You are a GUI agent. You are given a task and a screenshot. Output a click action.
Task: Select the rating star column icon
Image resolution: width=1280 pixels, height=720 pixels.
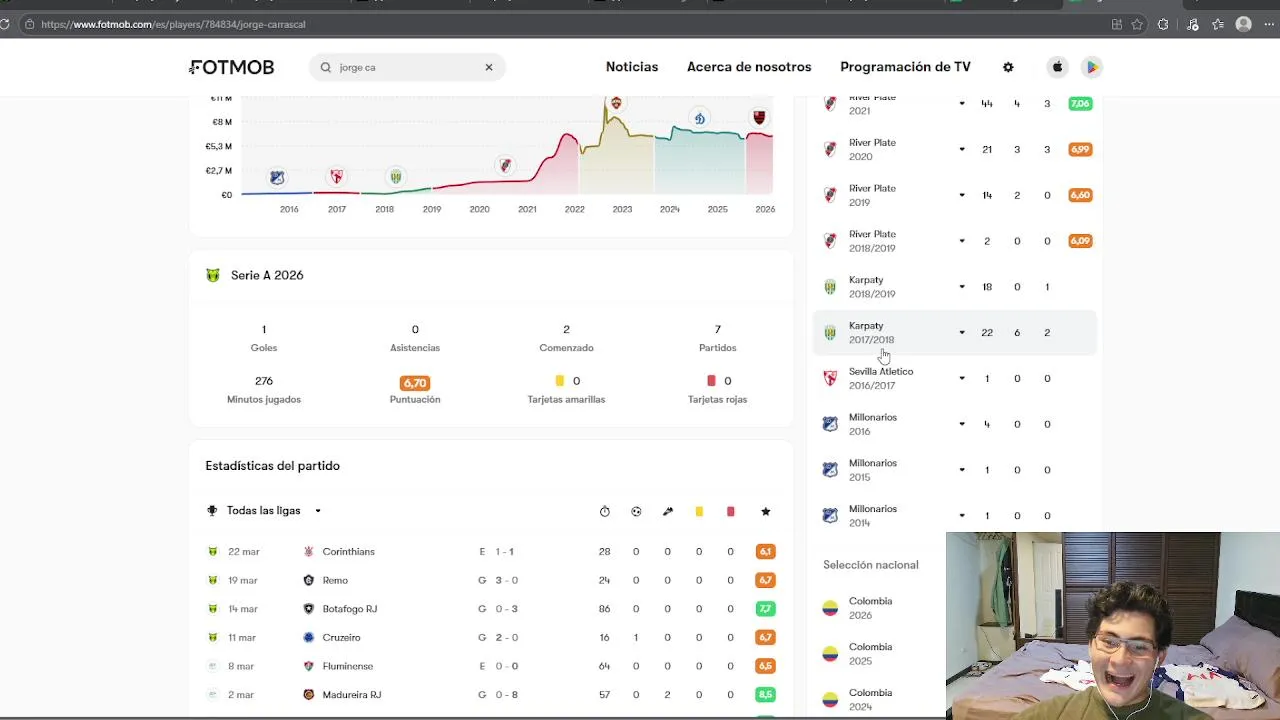pyautogui.click(x=765, y=511)
